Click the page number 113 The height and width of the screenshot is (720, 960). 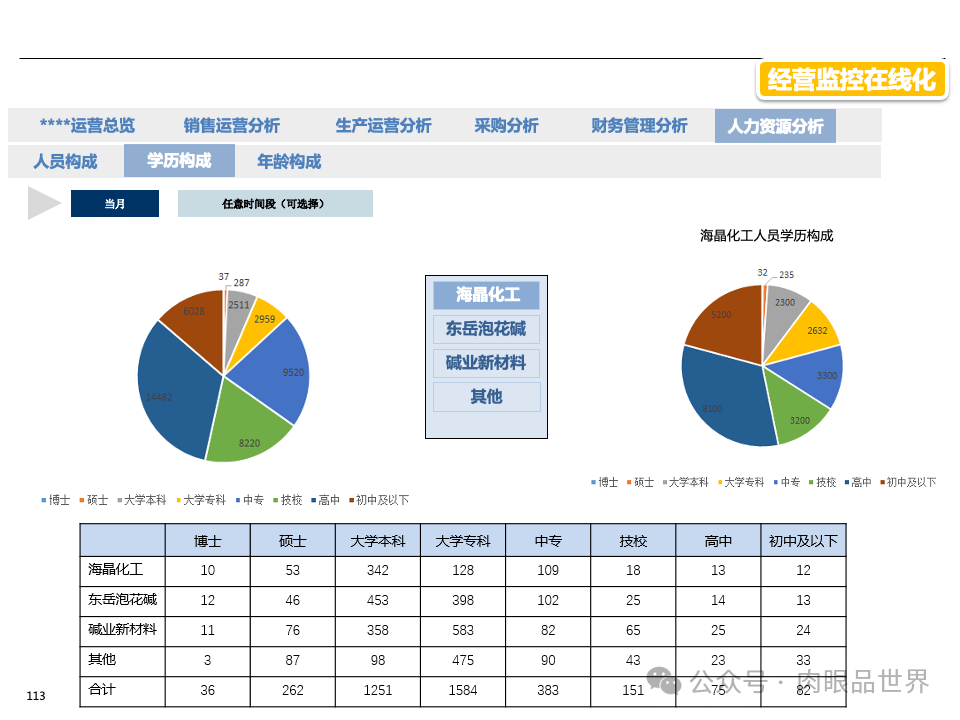36,696
